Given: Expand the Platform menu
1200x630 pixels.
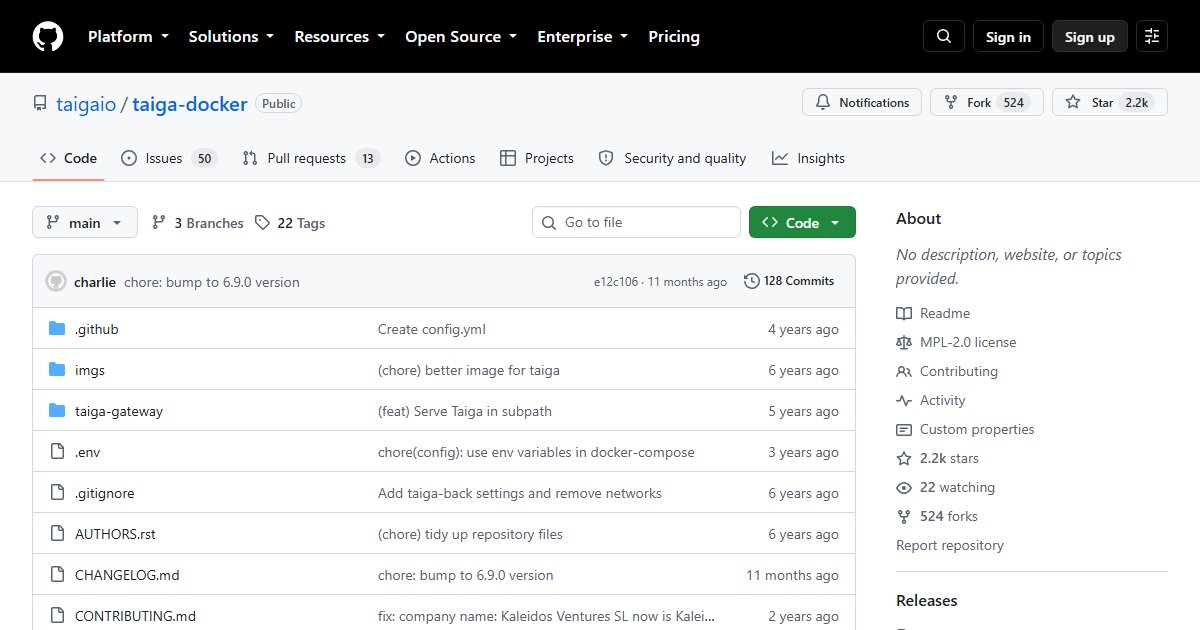Looking at the screenshot, I should 128,37.
